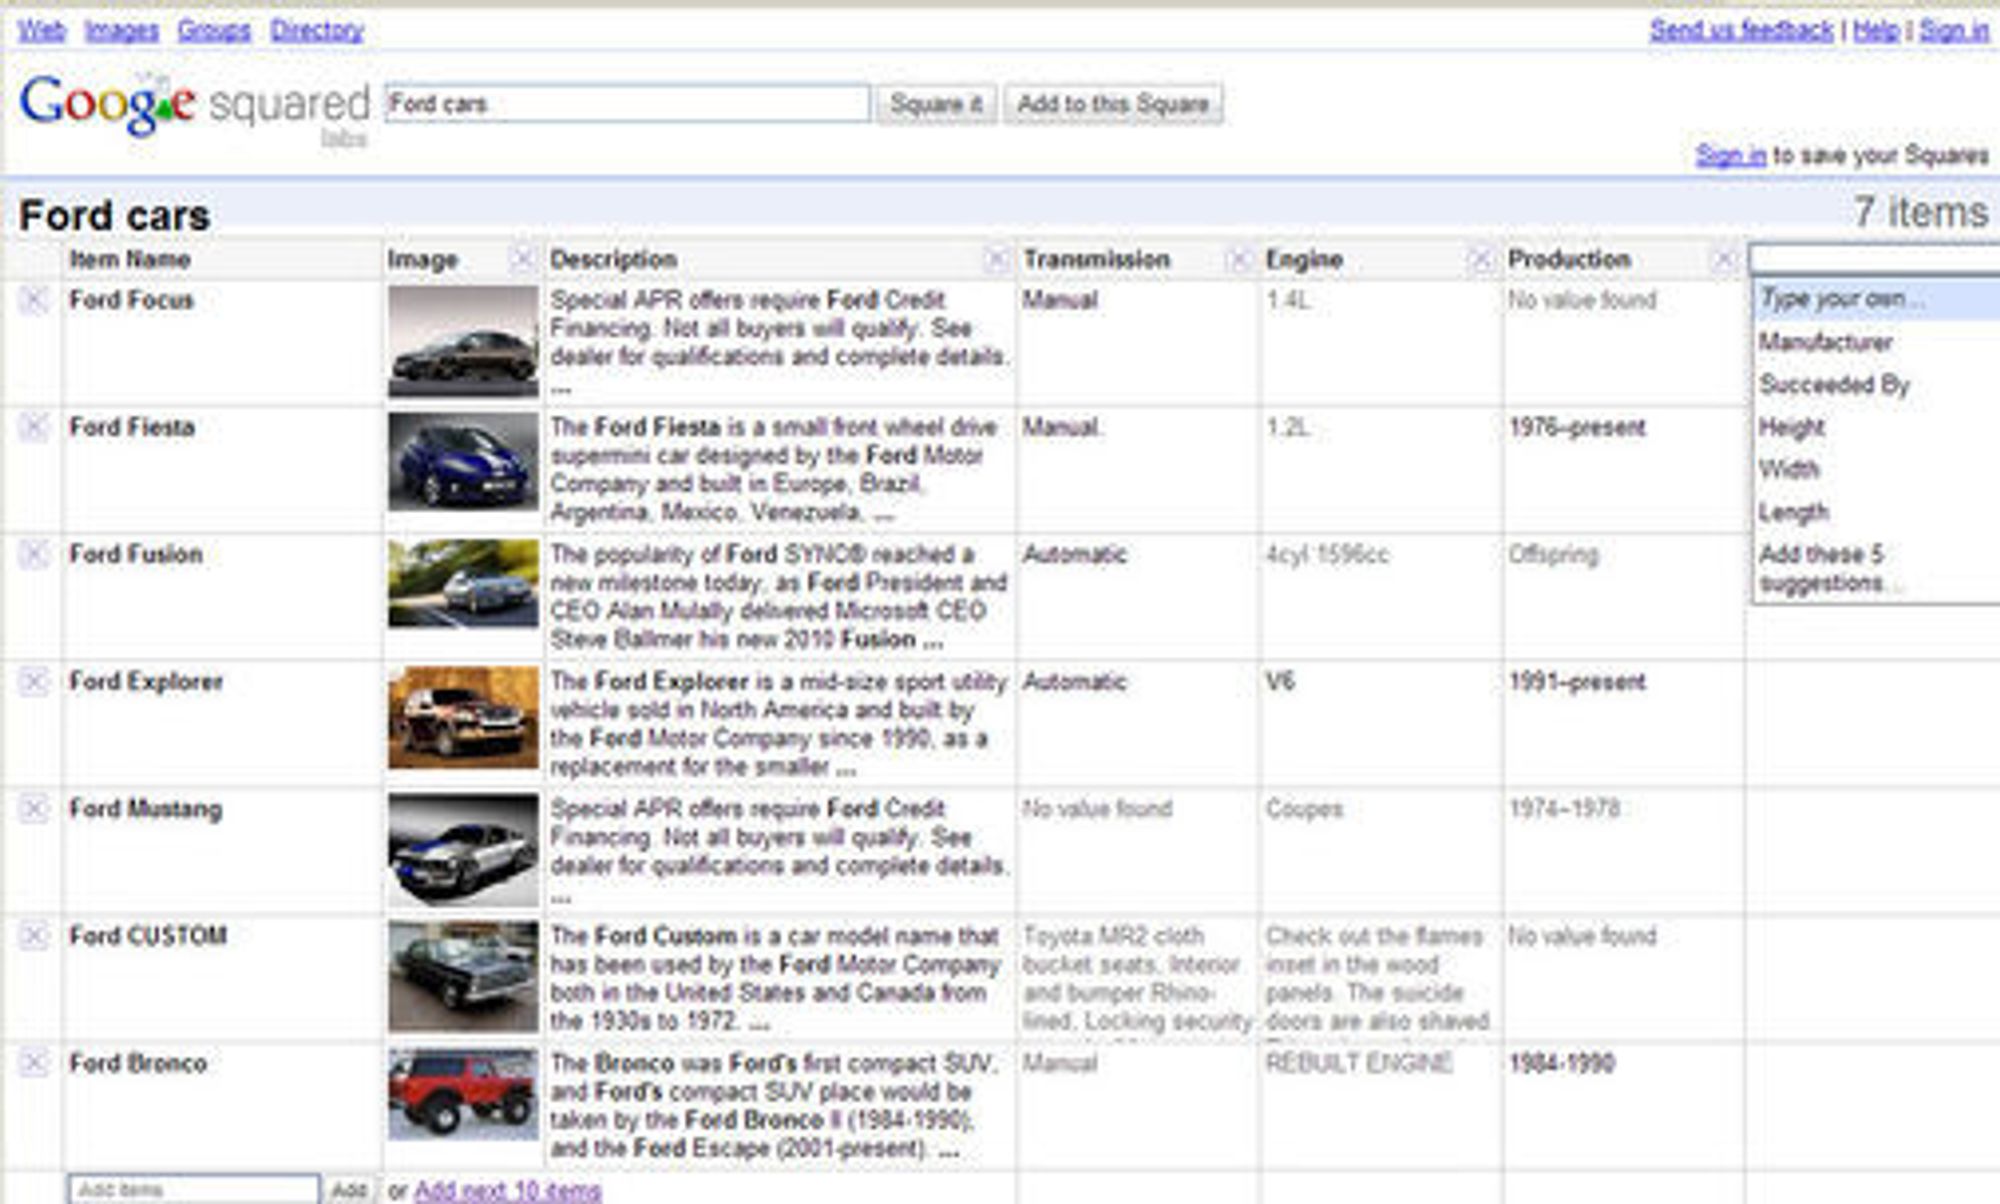Click the Engine column header

coord(1304,260)
